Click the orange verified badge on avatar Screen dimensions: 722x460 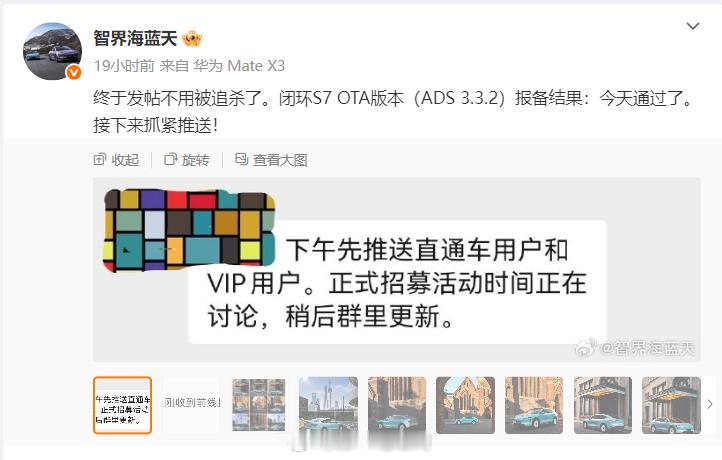pos(74,72)
